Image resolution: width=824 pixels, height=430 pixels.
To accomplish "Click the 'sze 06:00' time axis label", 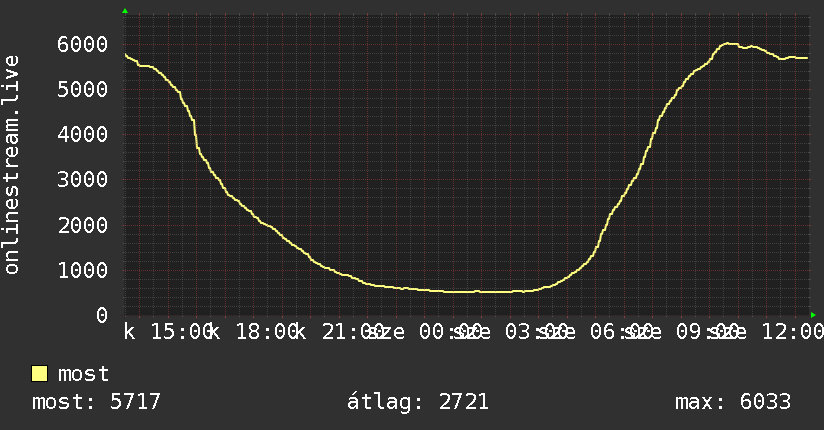I will 595,332.
